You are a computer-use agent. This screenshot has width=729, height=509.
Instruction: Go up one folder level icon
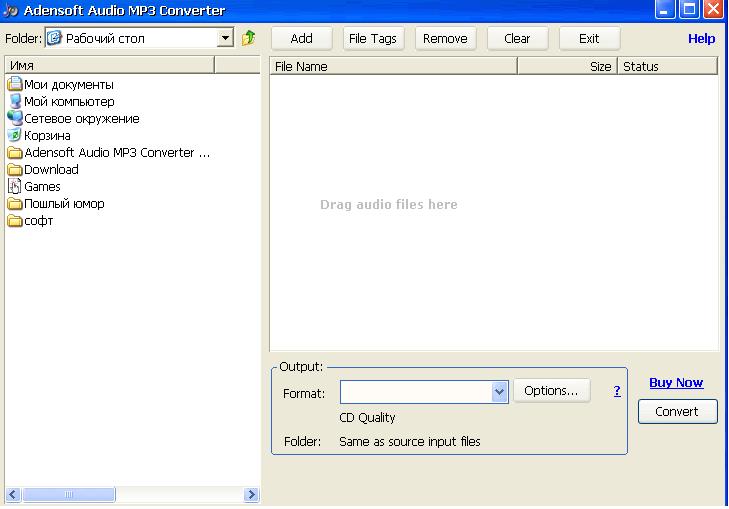(249, 38)
